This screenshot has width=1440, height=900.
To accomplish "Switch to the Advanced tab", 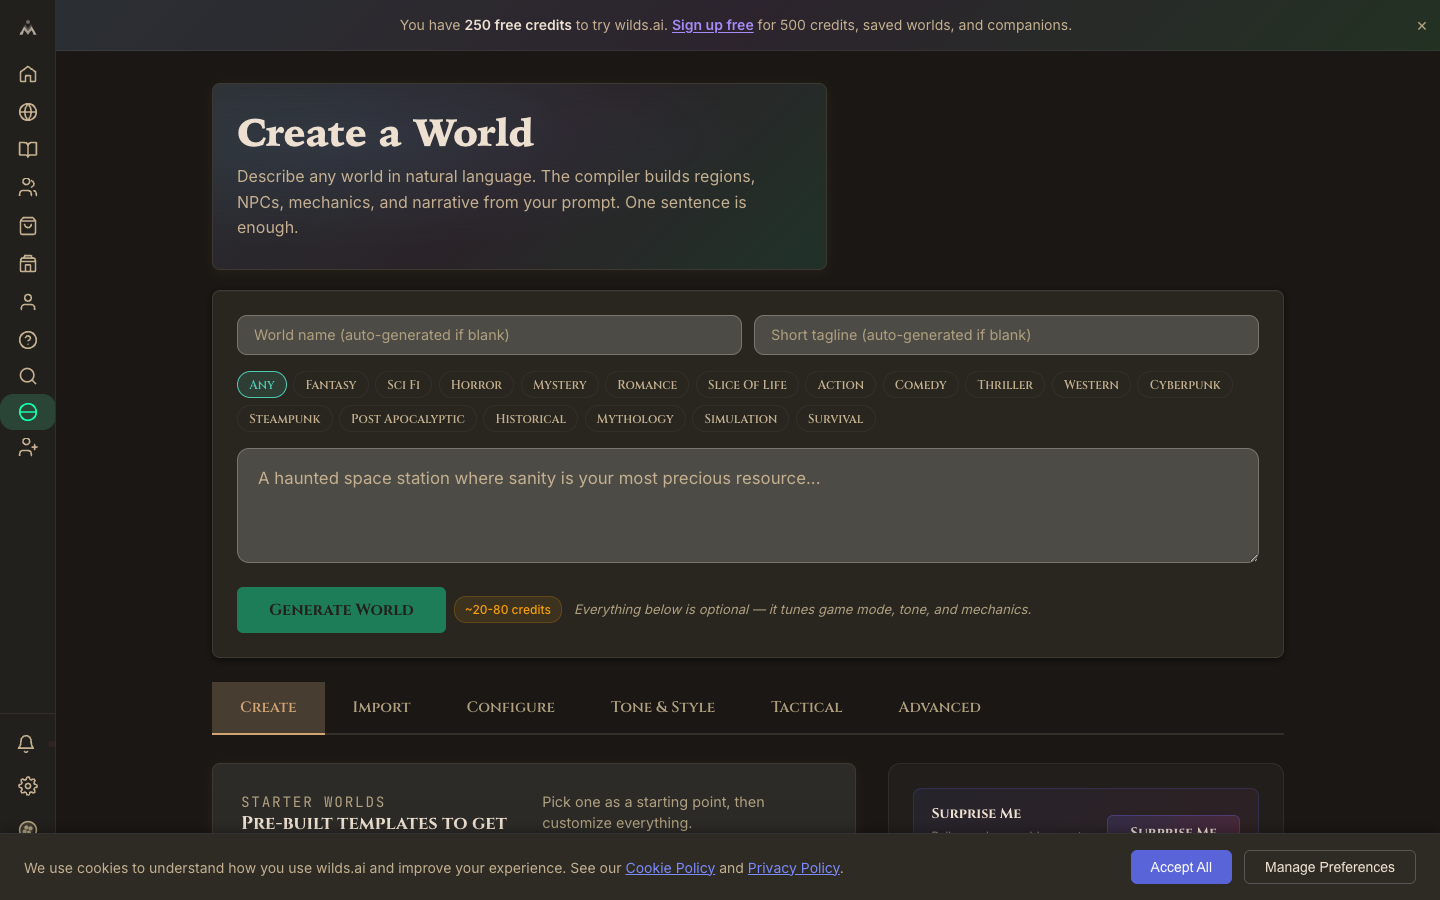I will pyautogui.click(x=939, y=708).
